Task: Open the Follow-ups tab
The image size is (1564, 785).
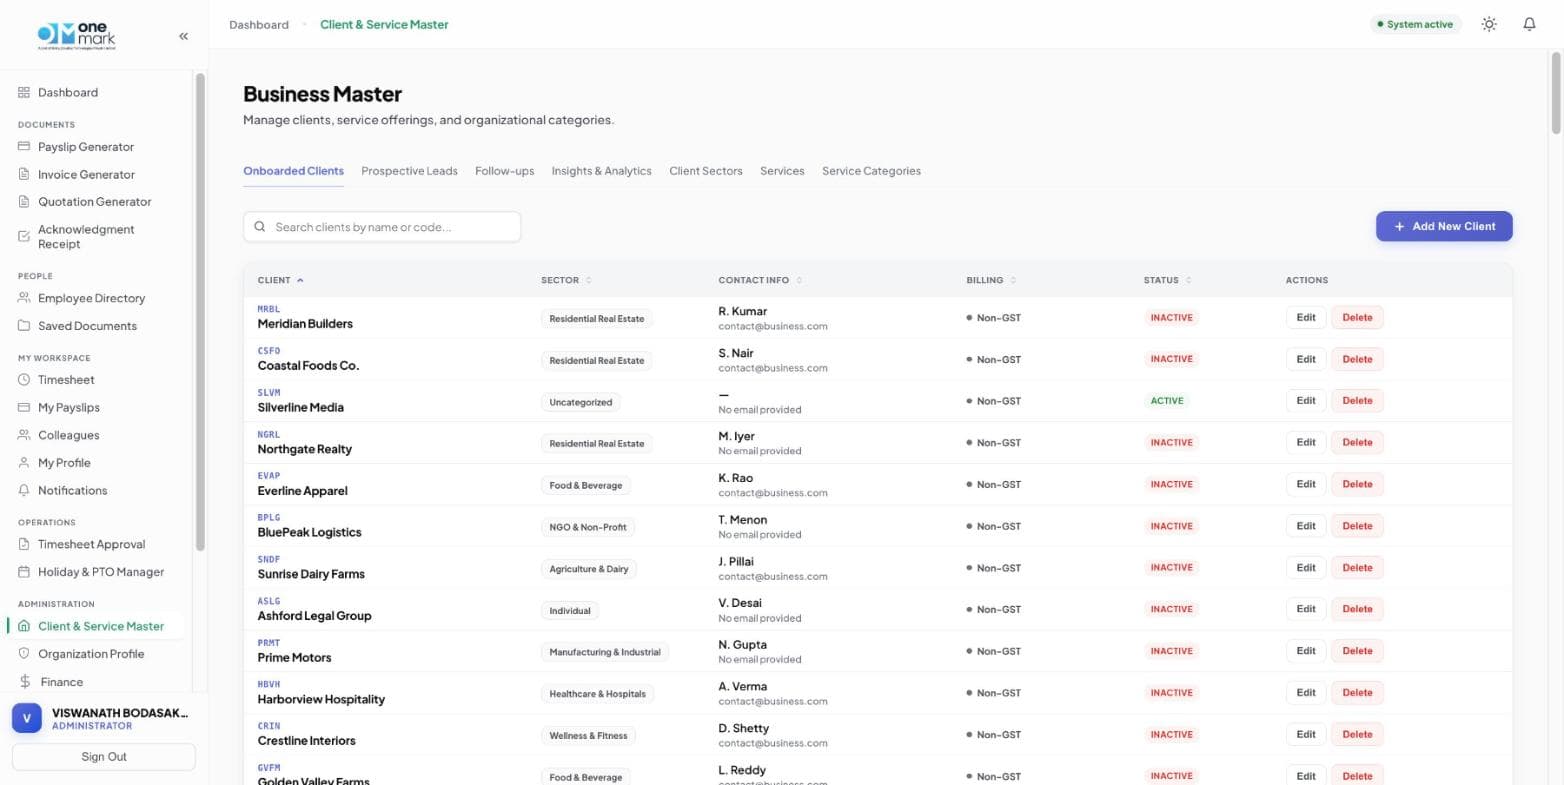Action: [504, 171]
